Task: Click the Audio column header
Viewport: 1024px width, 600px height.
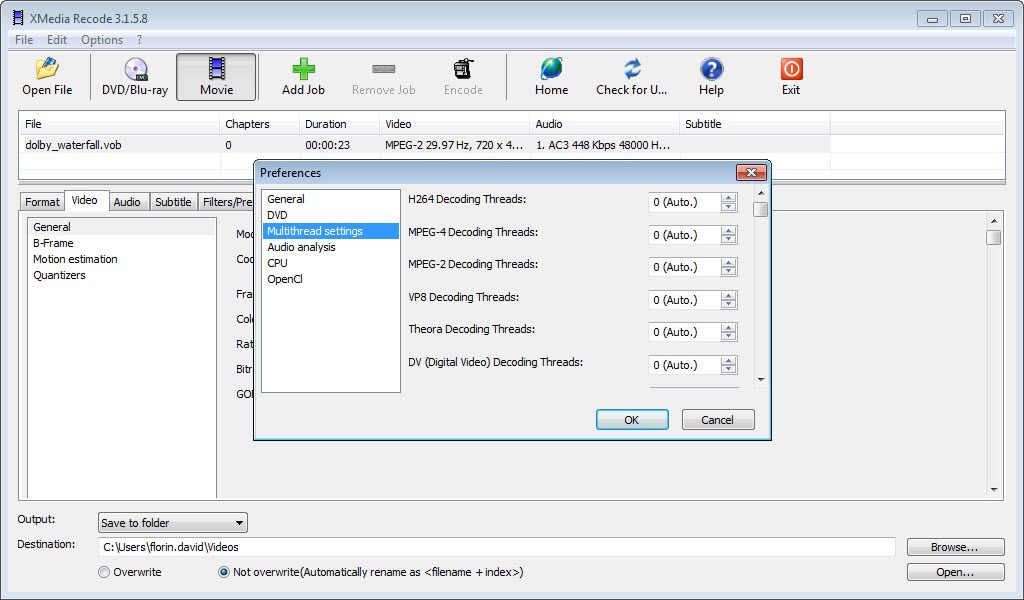Action: click(604, 124)
